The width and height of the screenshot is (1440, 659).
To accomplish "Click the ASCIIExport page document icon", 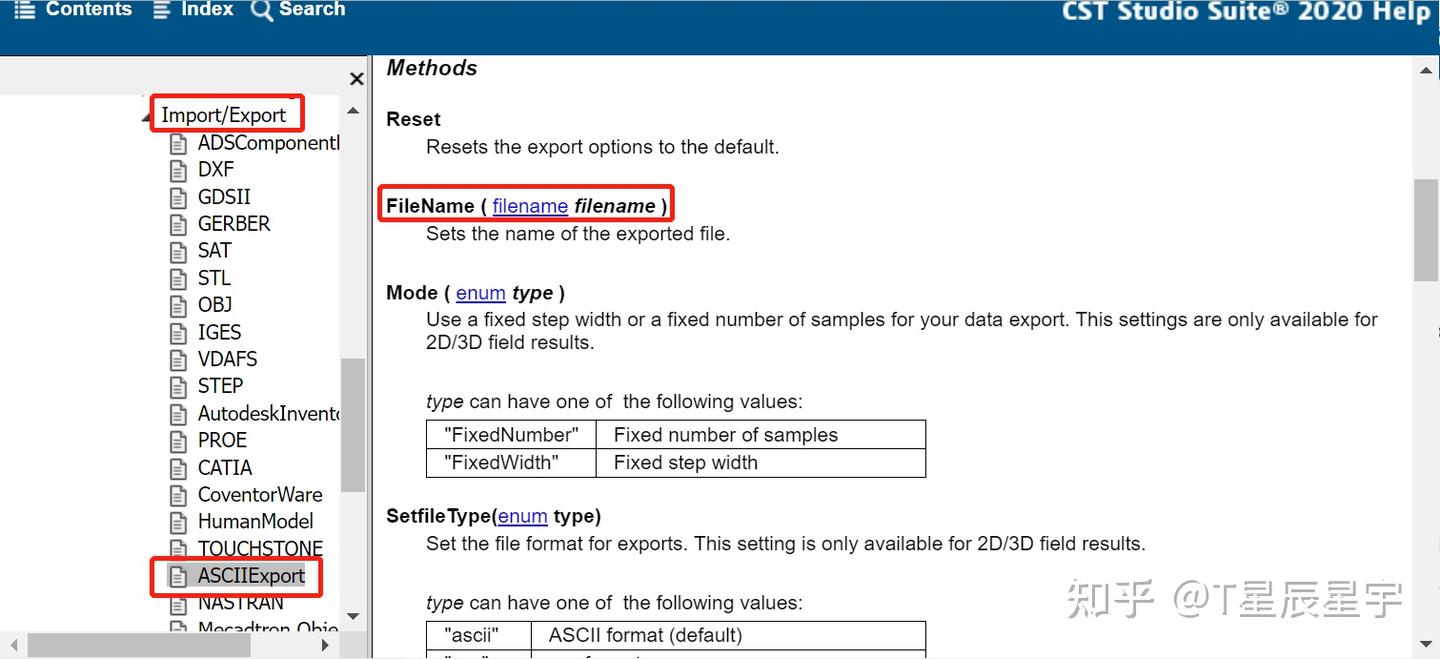I will 179,576.
